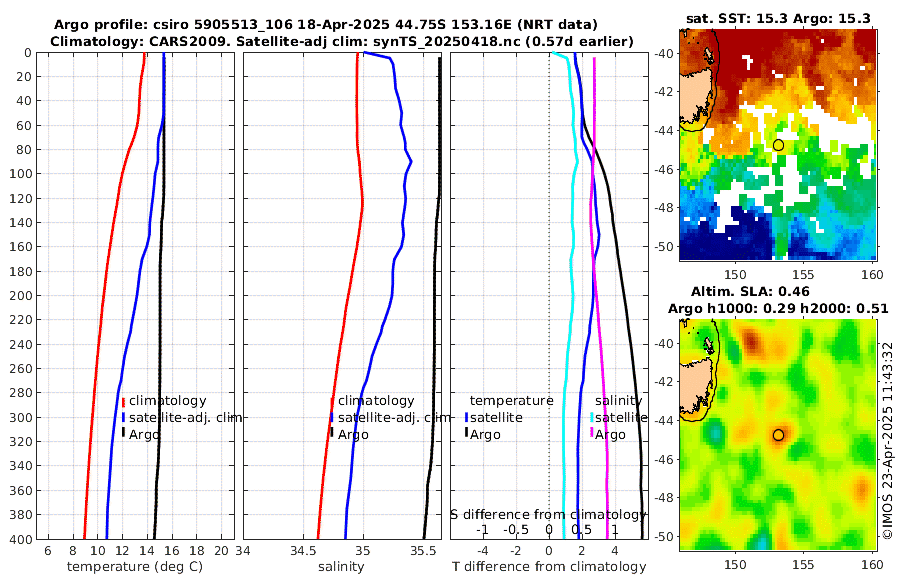The width and height of the screenshot is (900, 580).
Task: Click the S difference tick -0.5
Action: pos(515,530)
